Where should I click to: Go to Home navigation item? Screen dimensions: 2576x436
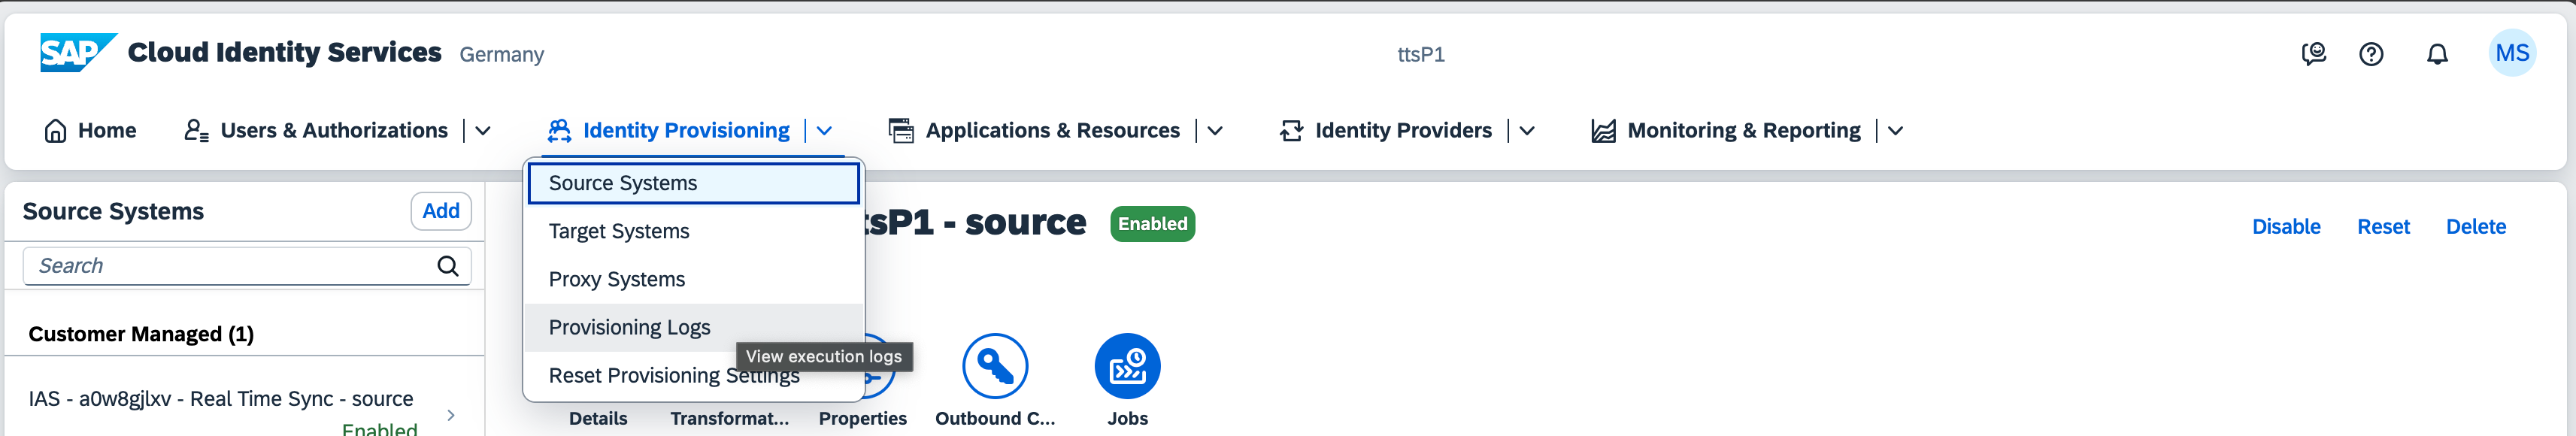(x=91, y=131)
